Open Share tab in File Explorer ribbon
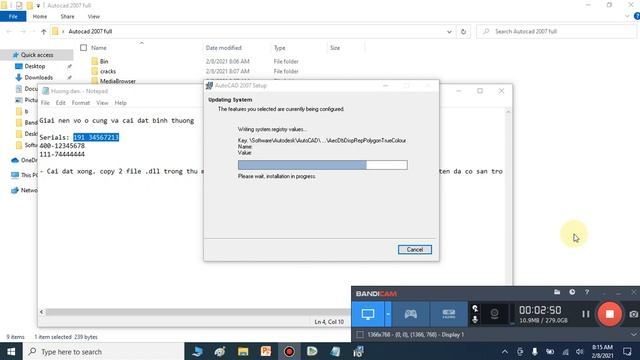Viewport: 640px width, 360px height. pyautogui.click(x=67, y=16)
